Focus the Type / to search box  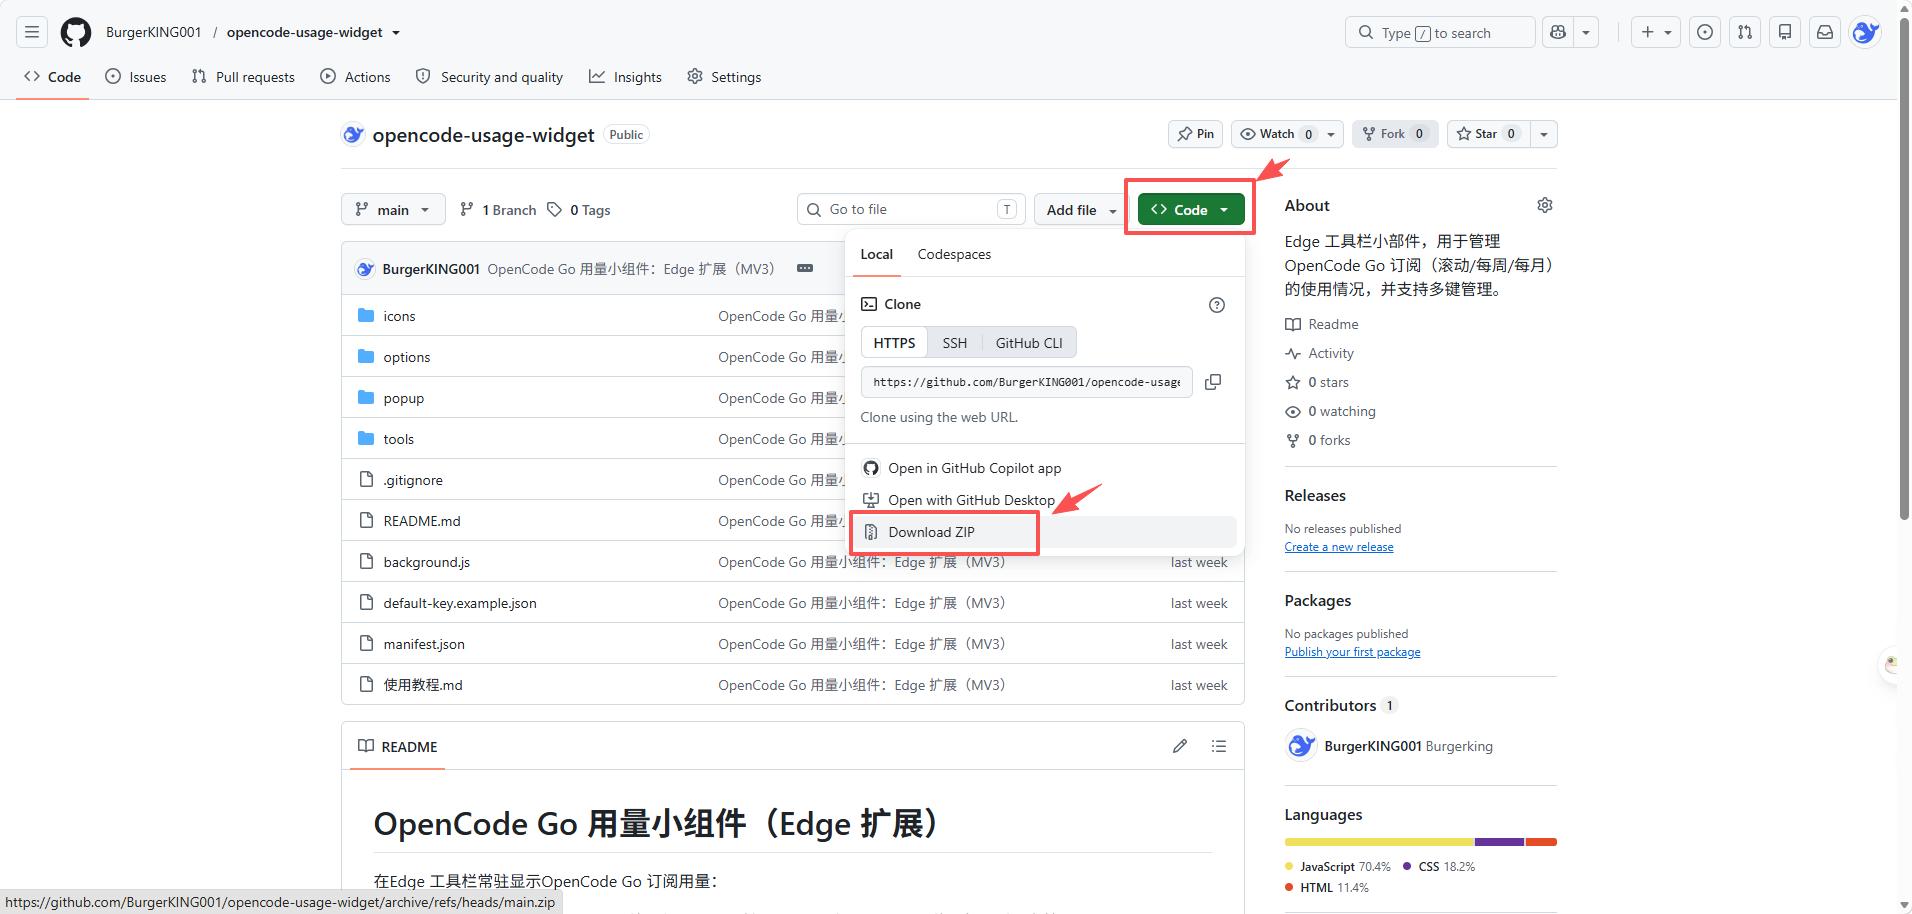click(1440, 32)
